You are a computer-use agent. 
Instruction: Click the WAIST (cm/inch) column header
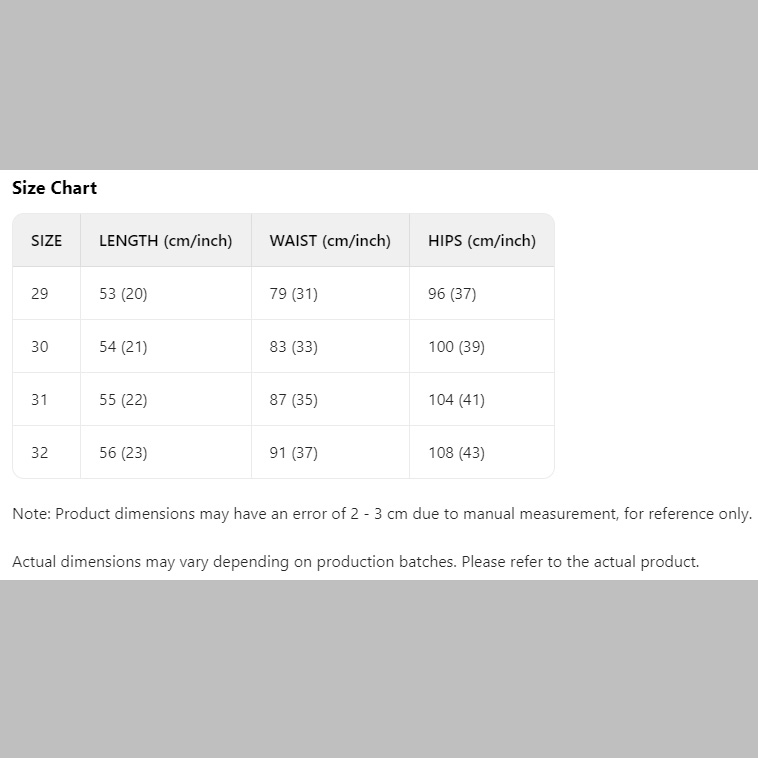coord(330,240)
